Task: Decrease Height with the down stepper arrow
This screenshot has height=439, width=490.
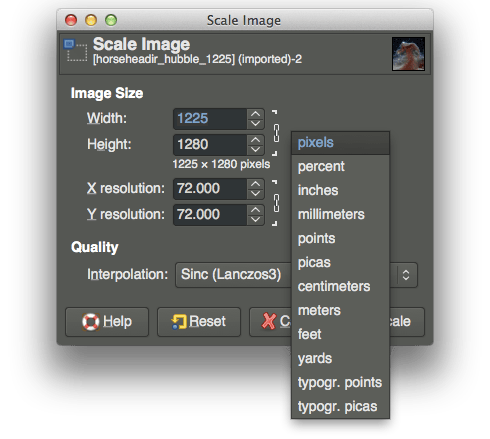Action: point(256,149)
